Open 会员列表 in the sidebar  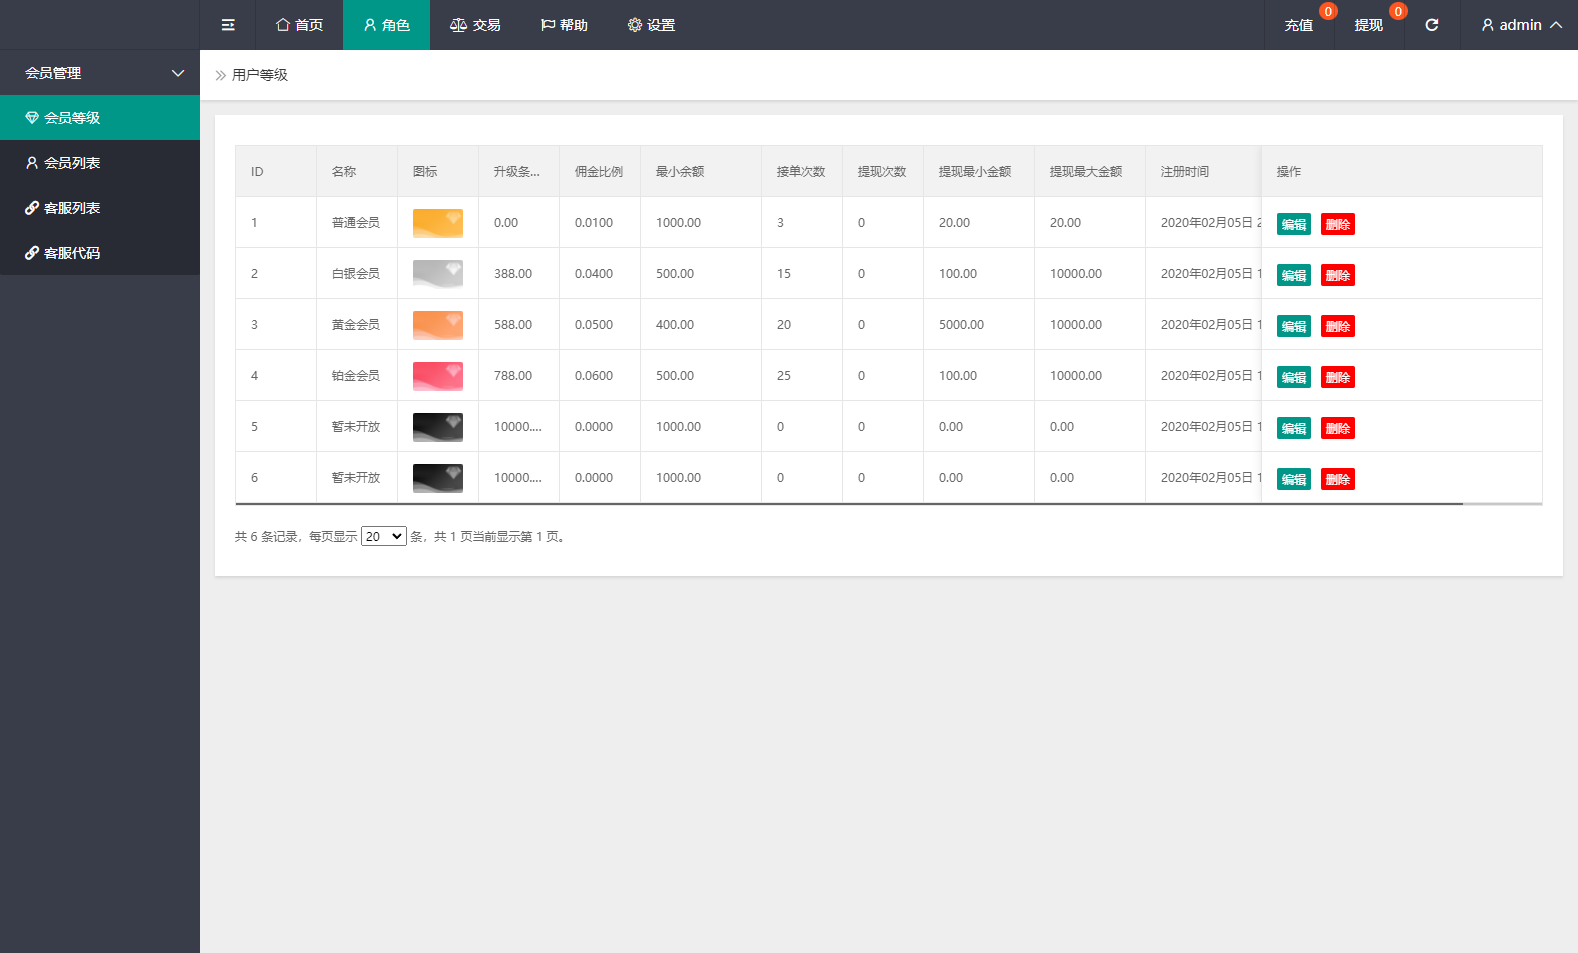pyautogui.click(x=100, y=163)
